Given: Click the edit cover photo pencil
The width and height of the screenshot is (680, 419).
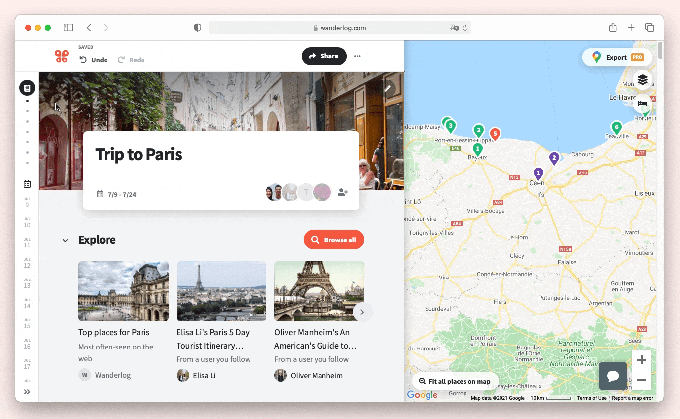Looking at the screenshot, I should tap(388, 88).
